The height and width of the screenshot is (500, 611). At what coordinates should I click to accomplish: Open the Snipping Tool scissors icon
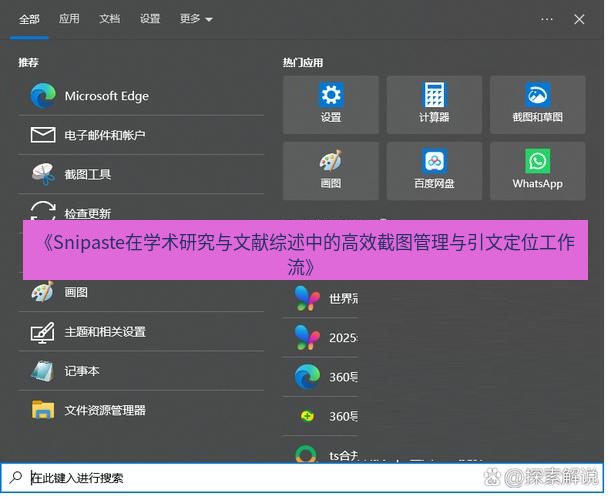(43, 174)
